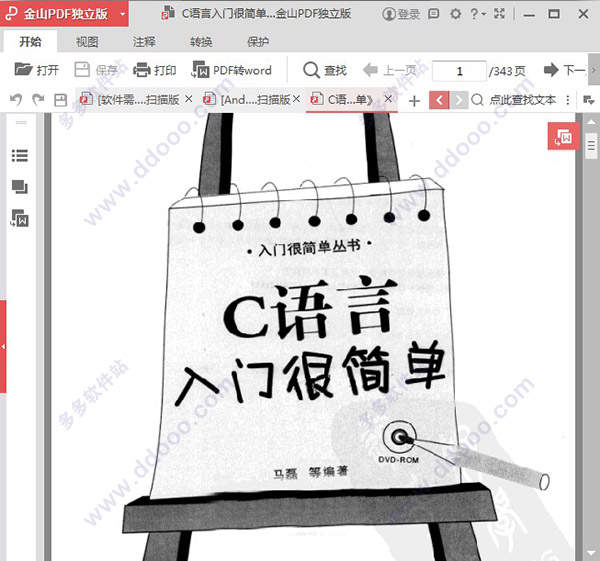This screenshot has height=561, width=600.
Task: Switch to the 转换 tab
Action: coord(201,41)
